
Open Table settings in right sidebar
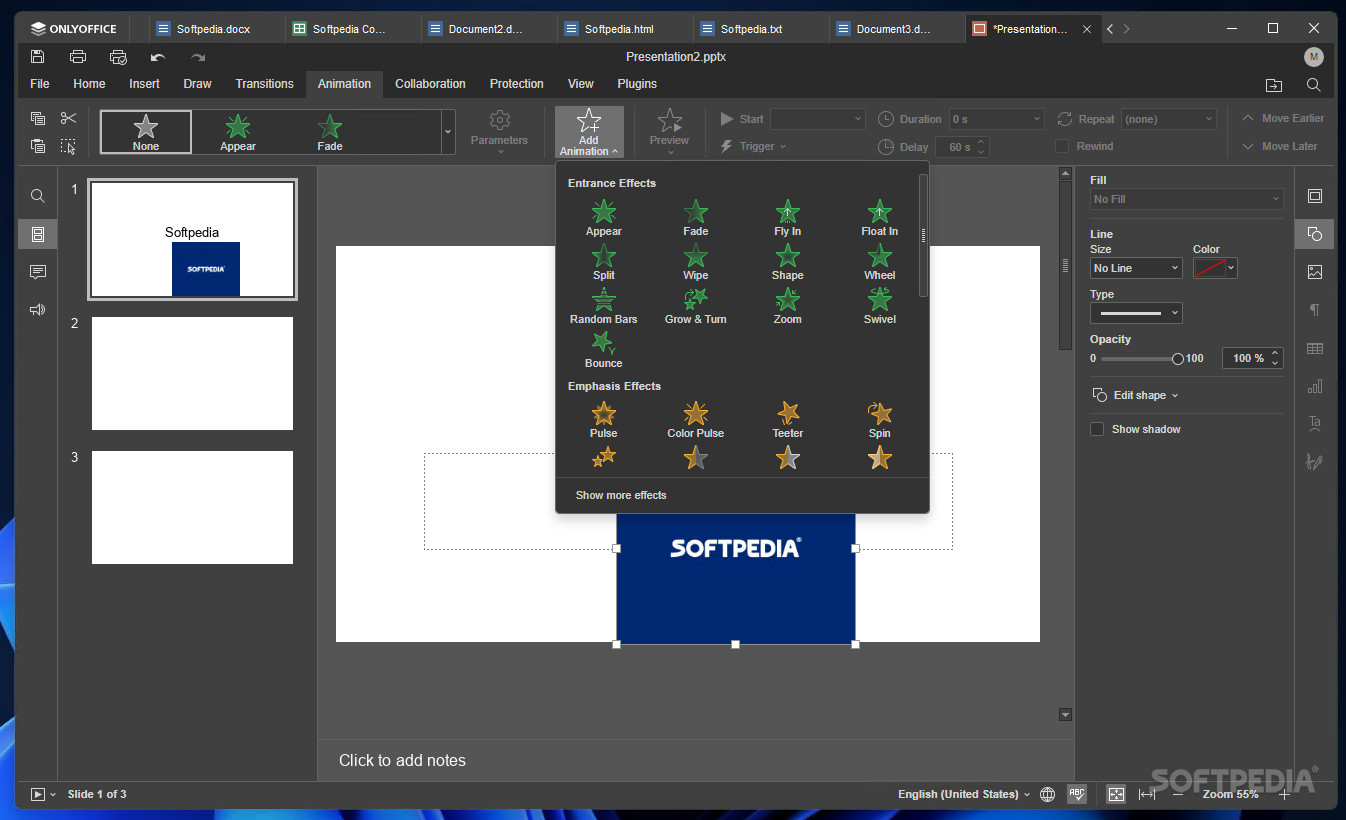coord(1315,348)
